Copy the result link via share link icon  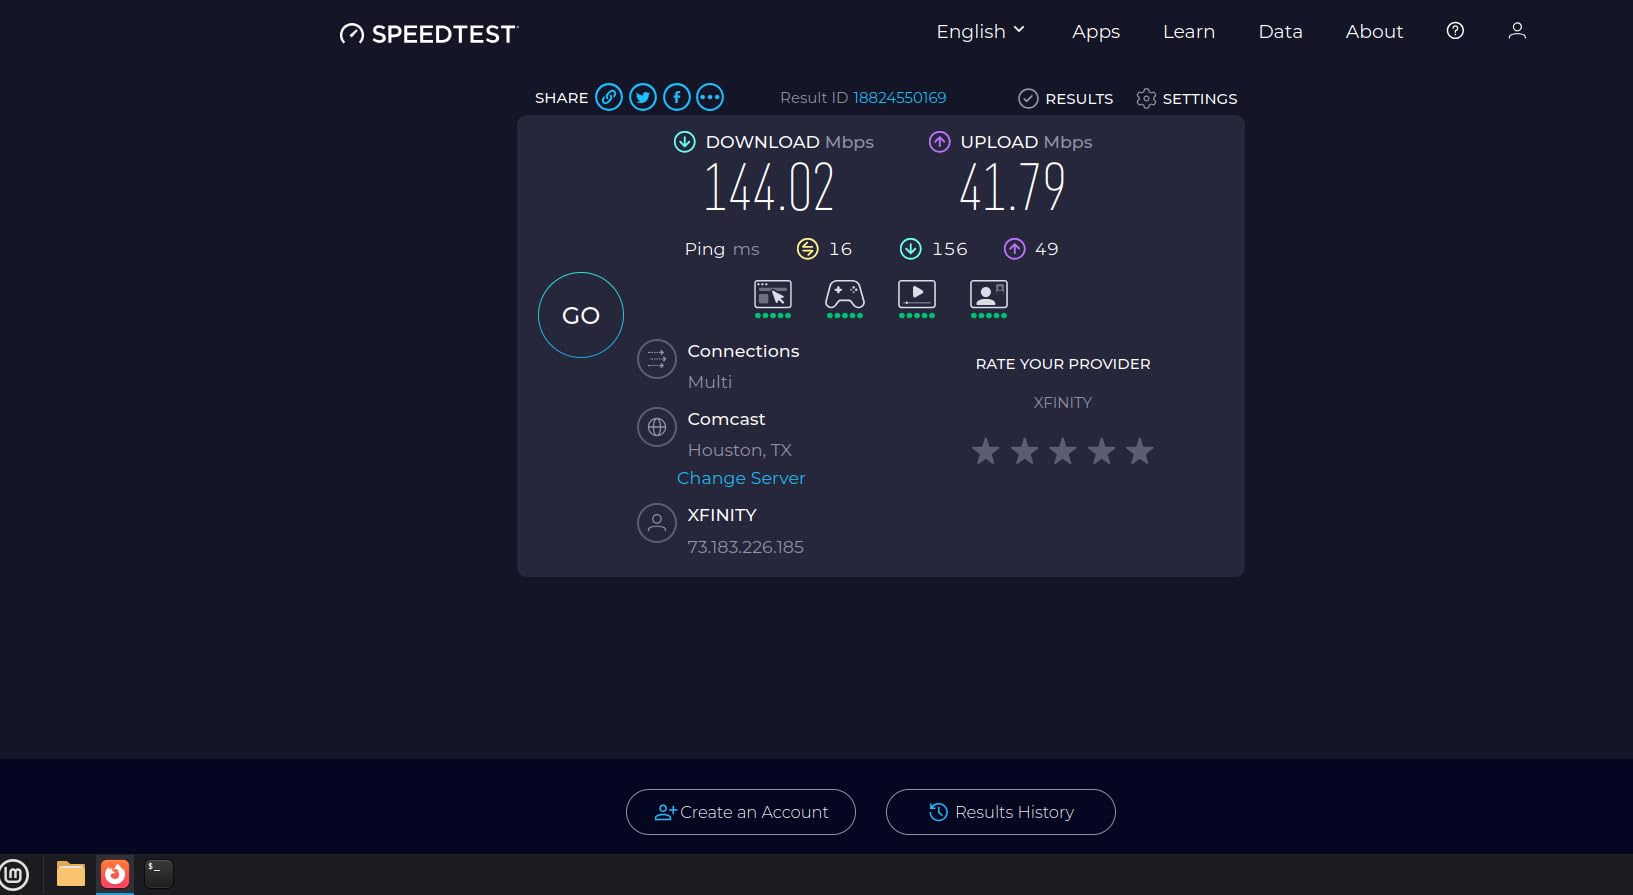[609, 97]
